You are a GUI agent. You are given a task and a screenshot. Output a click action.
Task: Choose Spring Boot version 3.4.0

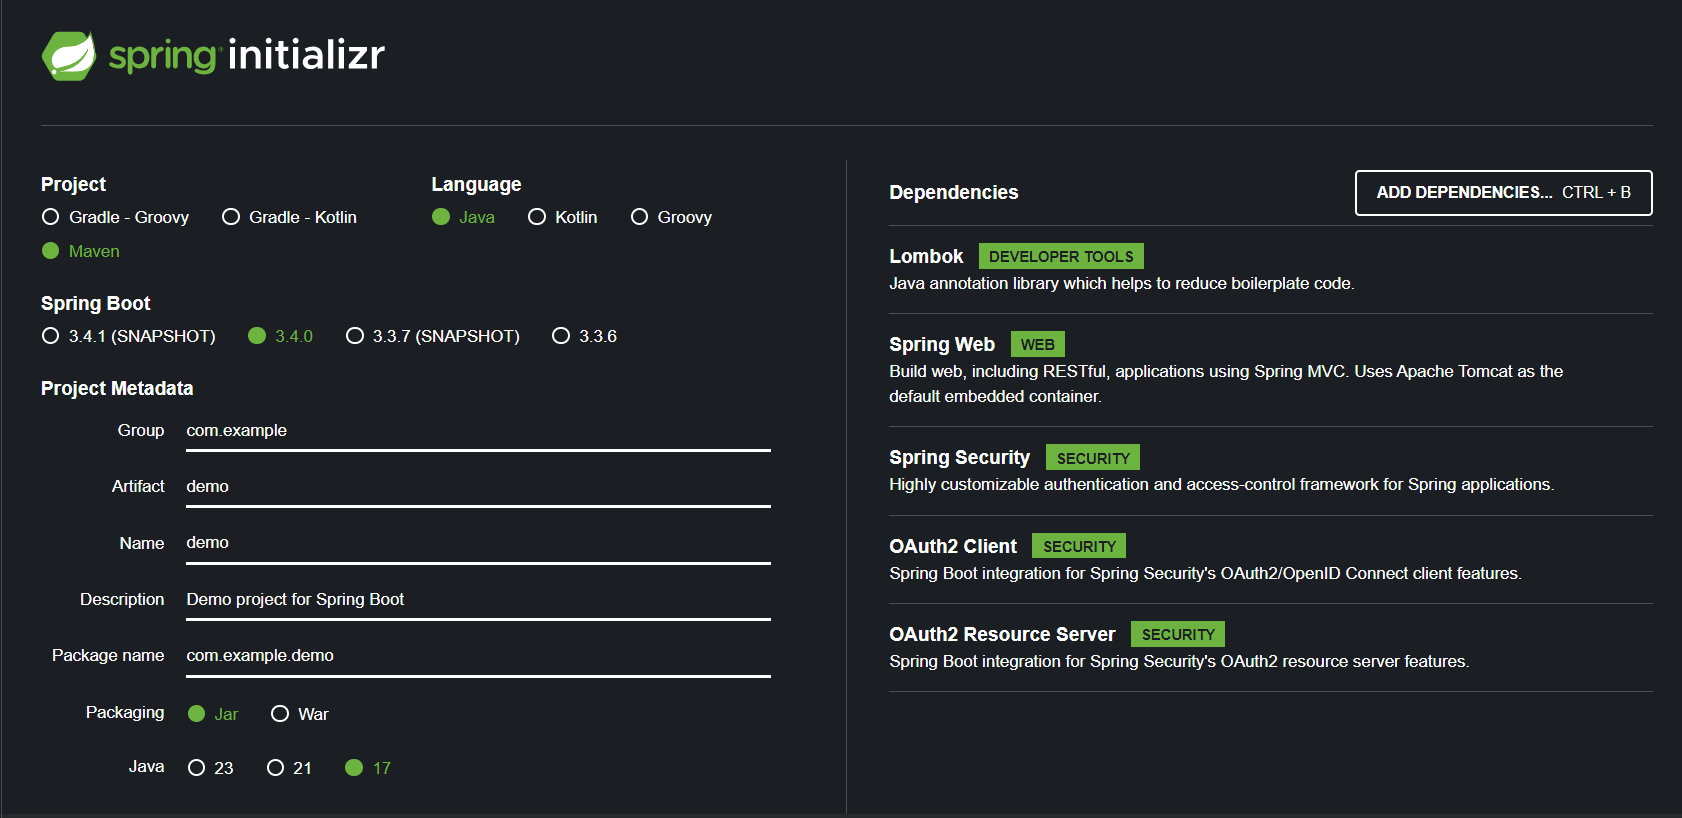point(280,336)
